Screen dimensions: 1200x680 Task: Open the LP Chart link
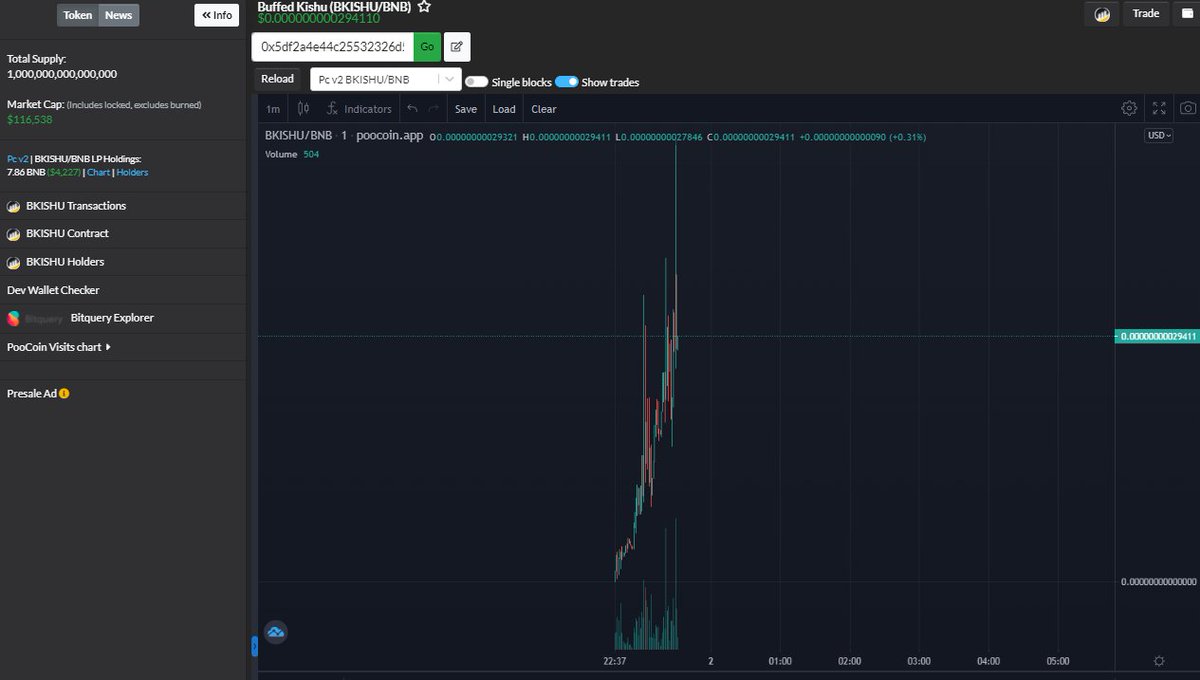(98, 173)
